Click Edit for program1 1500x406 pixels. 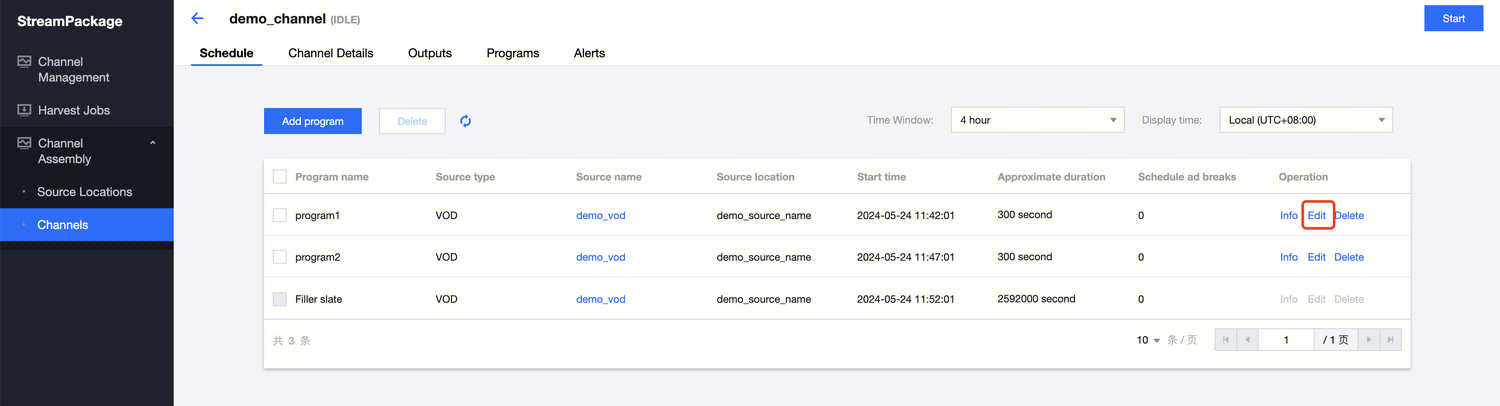(1317, 215)
